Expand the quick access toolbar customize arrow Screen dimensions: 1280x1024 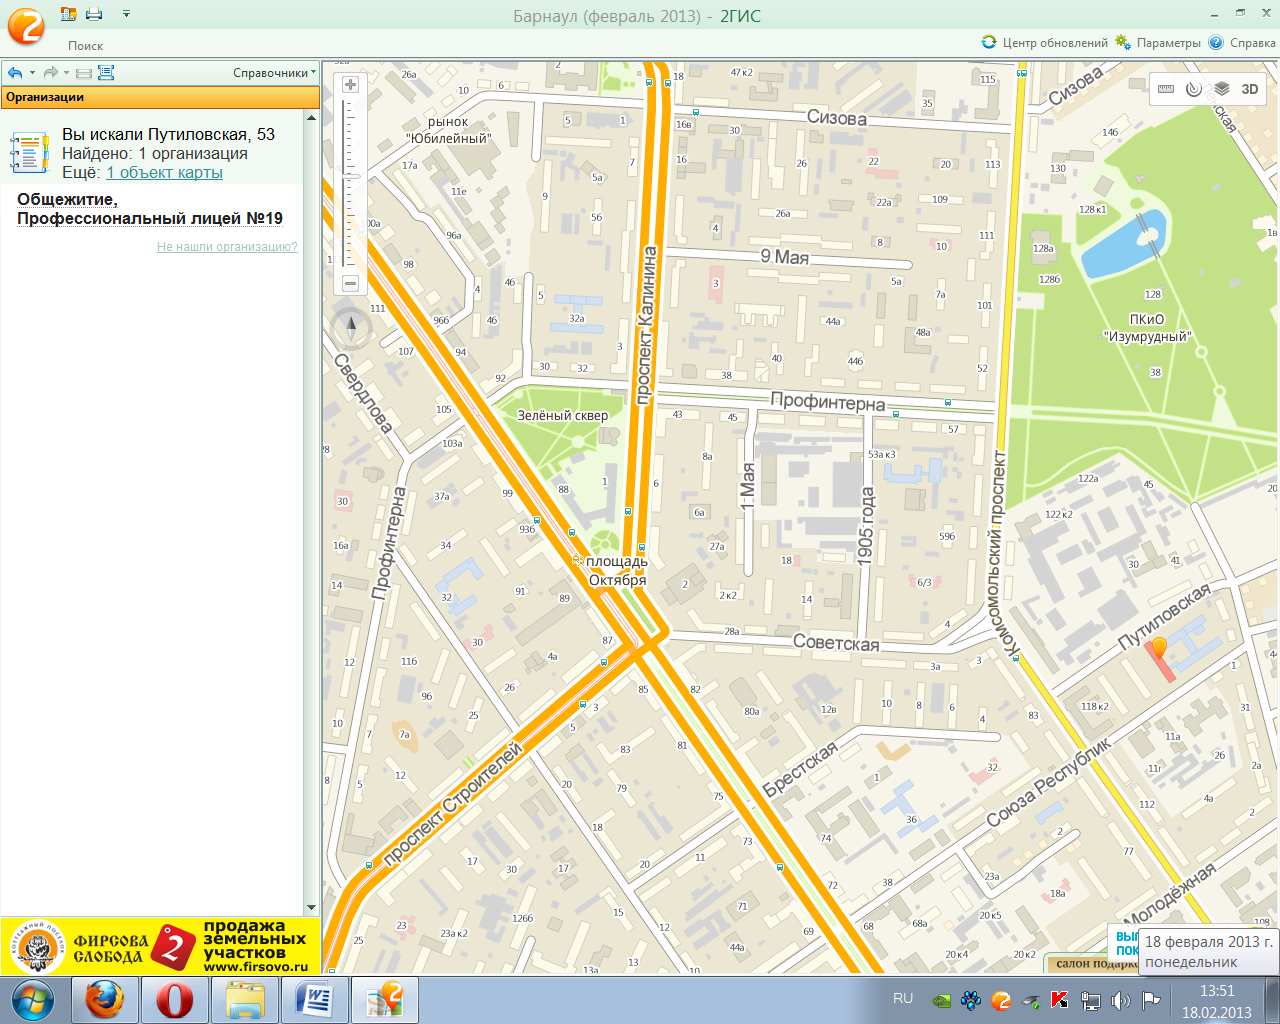(x=126, y=14)
